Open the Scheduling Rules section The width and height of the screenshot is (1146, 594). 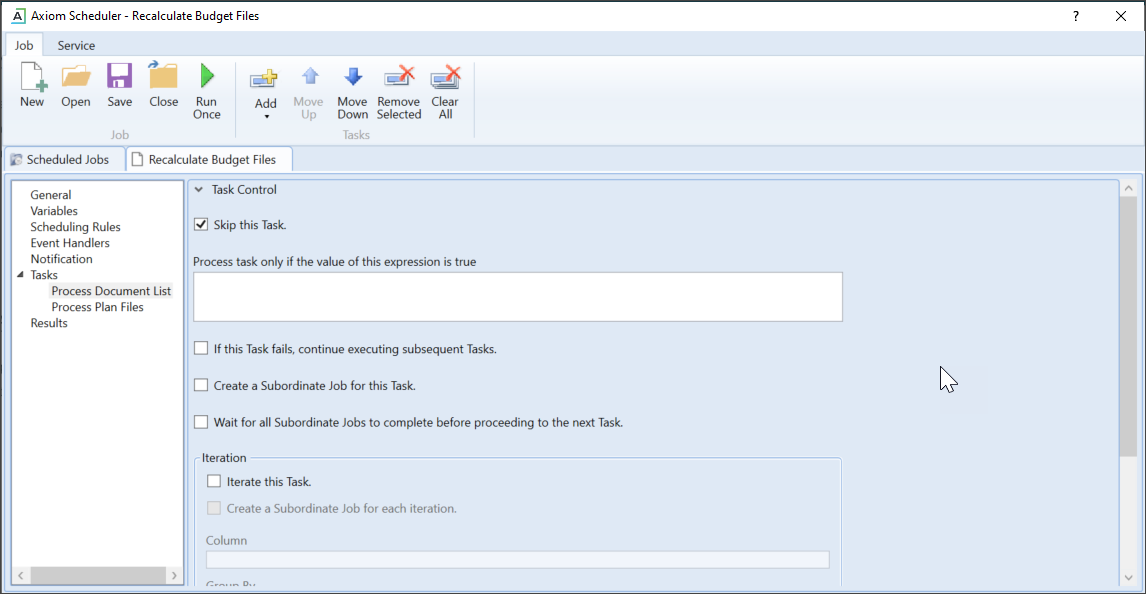point(75,227)
